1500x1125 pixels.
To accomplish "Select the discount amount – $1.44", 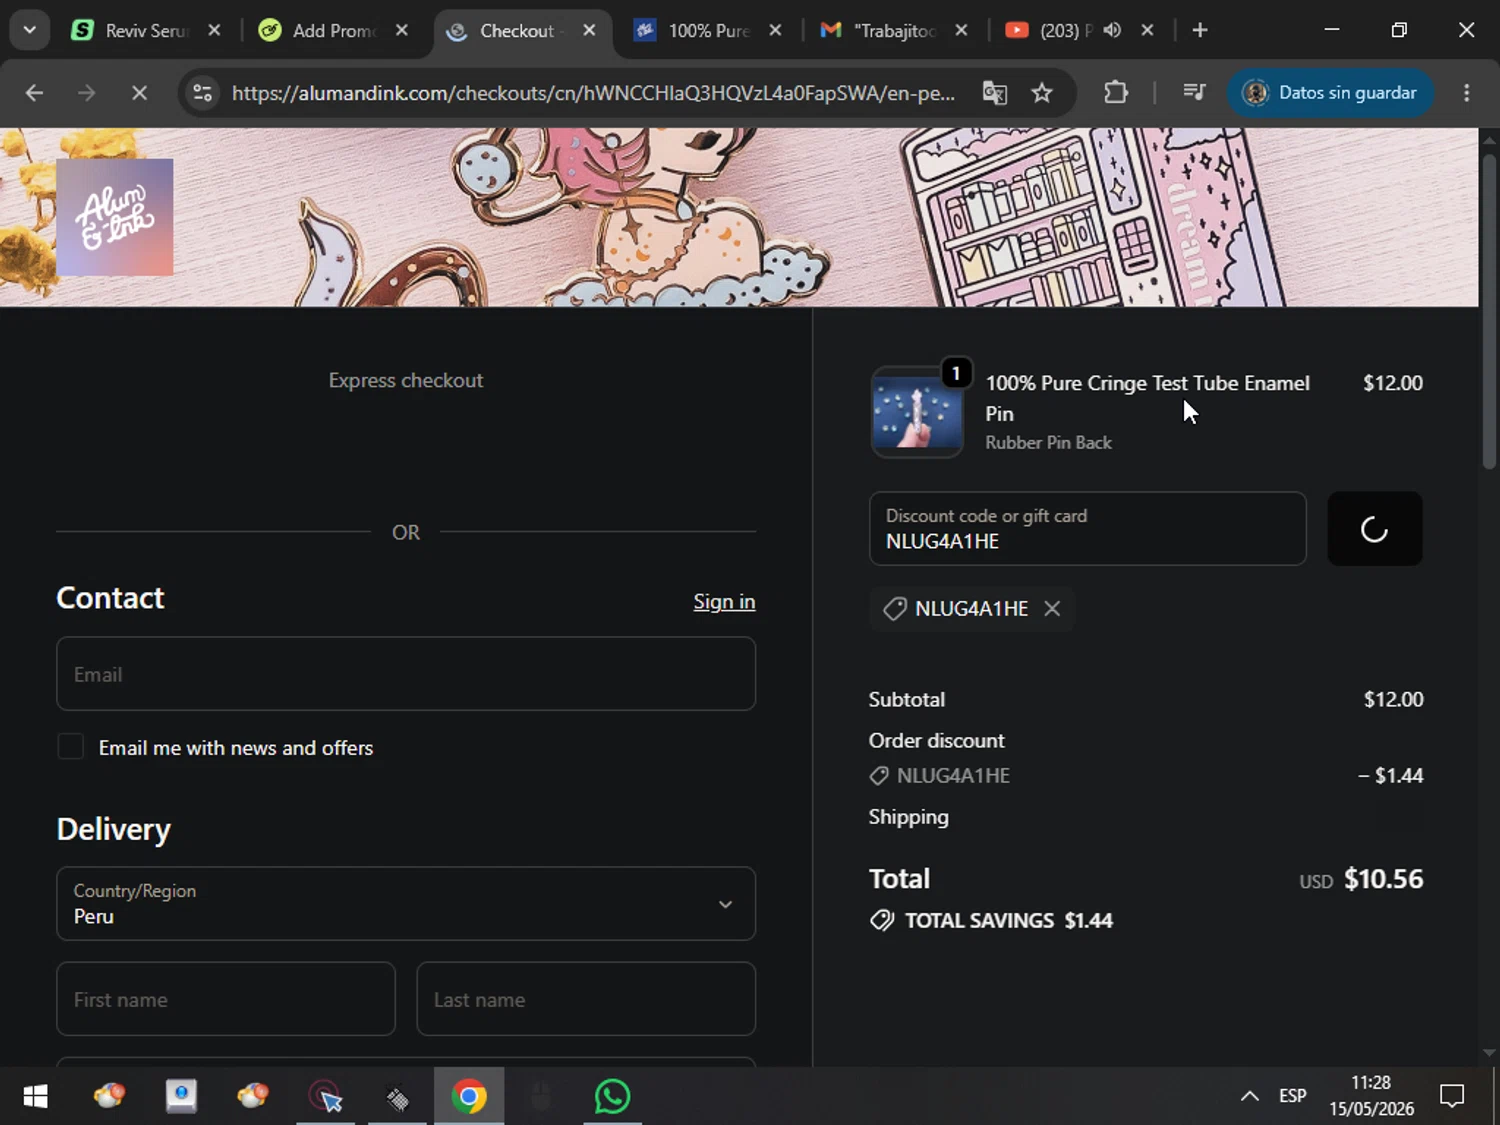I will [1390, 776].
